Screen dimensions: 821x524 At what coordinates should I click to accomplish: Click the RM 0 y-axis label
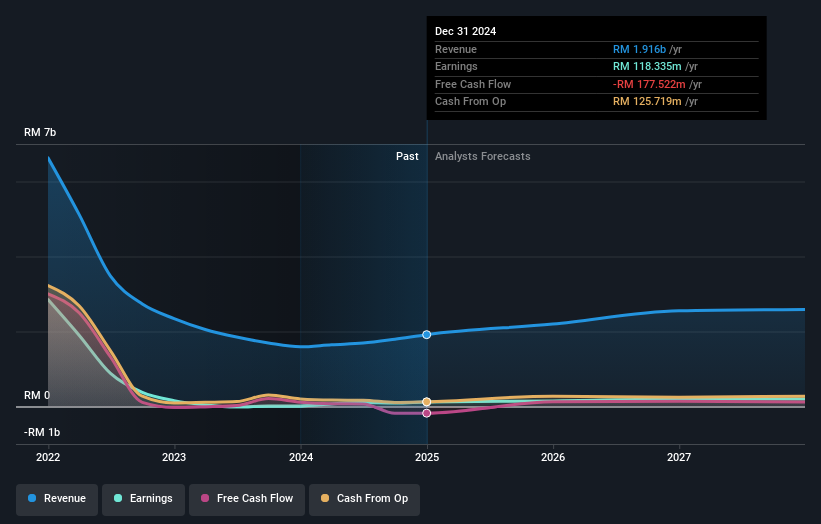(x=37, y=395)
